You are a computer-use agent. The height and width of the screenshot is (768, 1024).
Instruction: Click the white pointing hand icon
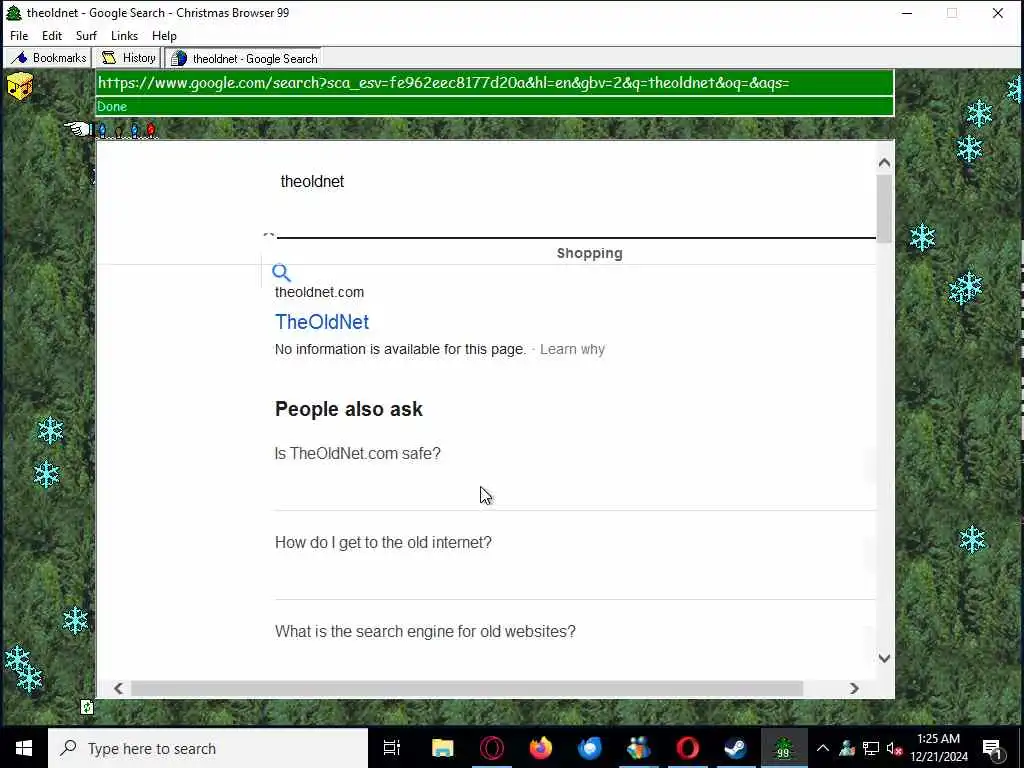point(78,129)
